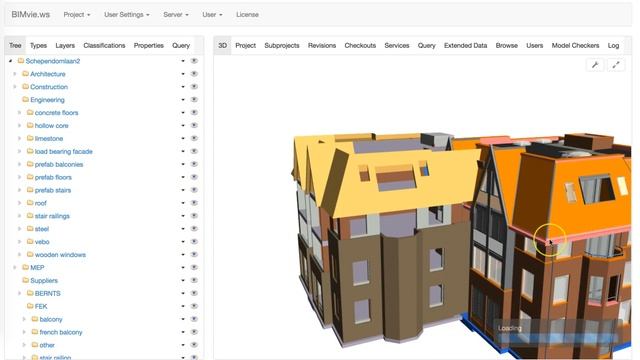The height and width of the screenshot is (360, 640).
Task: Open the User dropdown menu
Action: click(212, 14)
